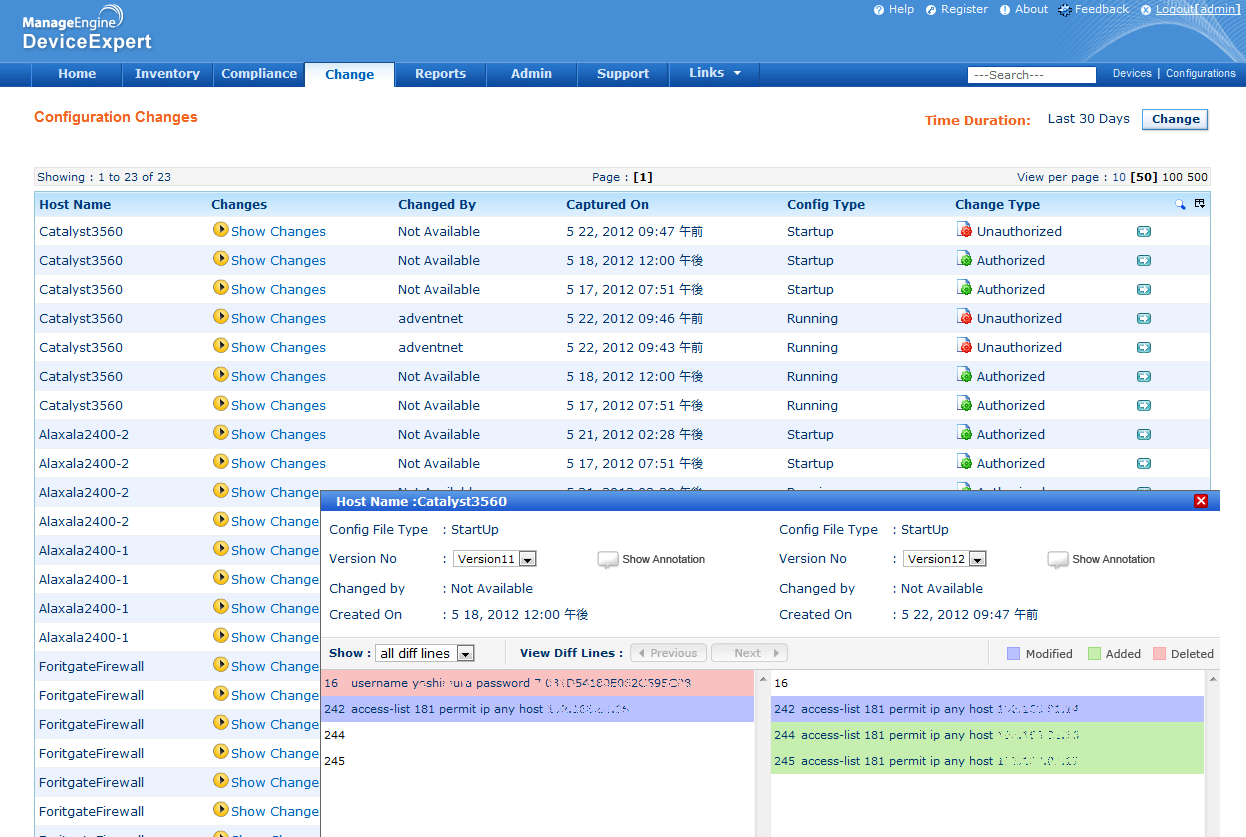Open the Alaxala2400-2 host link at 02:28
The width and height of the screenshot is (1246, 837).
[84, 434]
